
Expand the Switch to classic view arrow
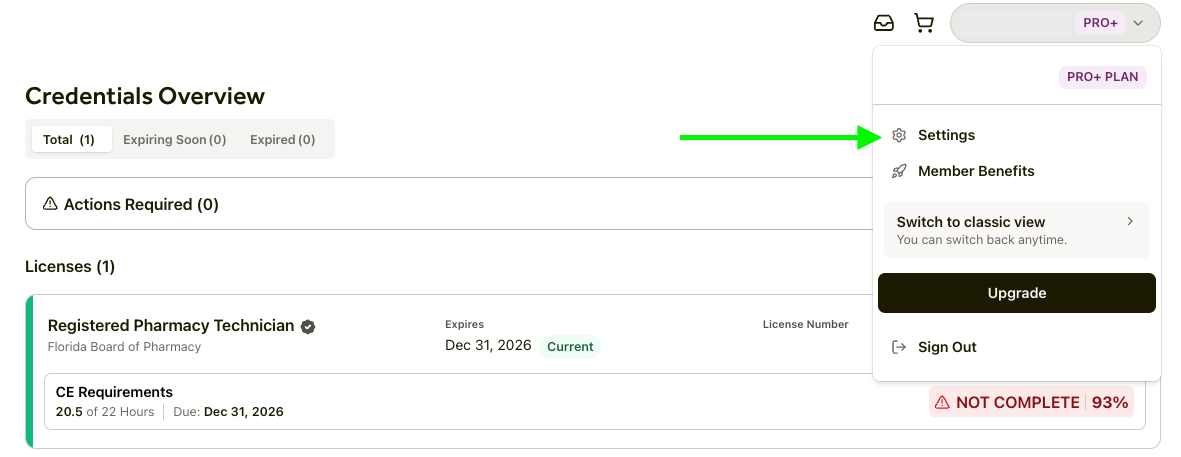click(1130, 221)
